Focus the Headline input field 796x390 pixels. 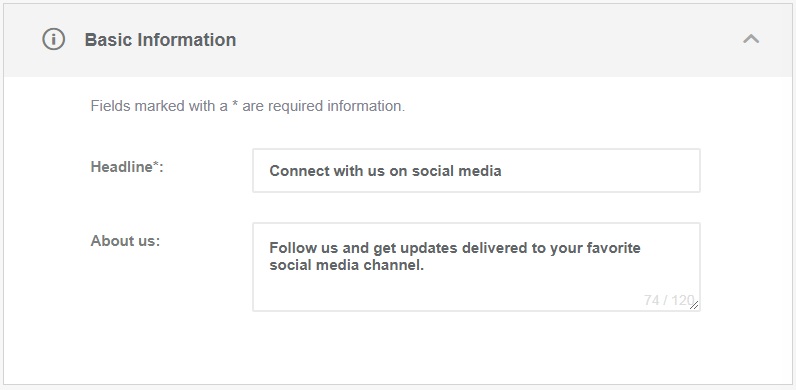tap(476, 171)
